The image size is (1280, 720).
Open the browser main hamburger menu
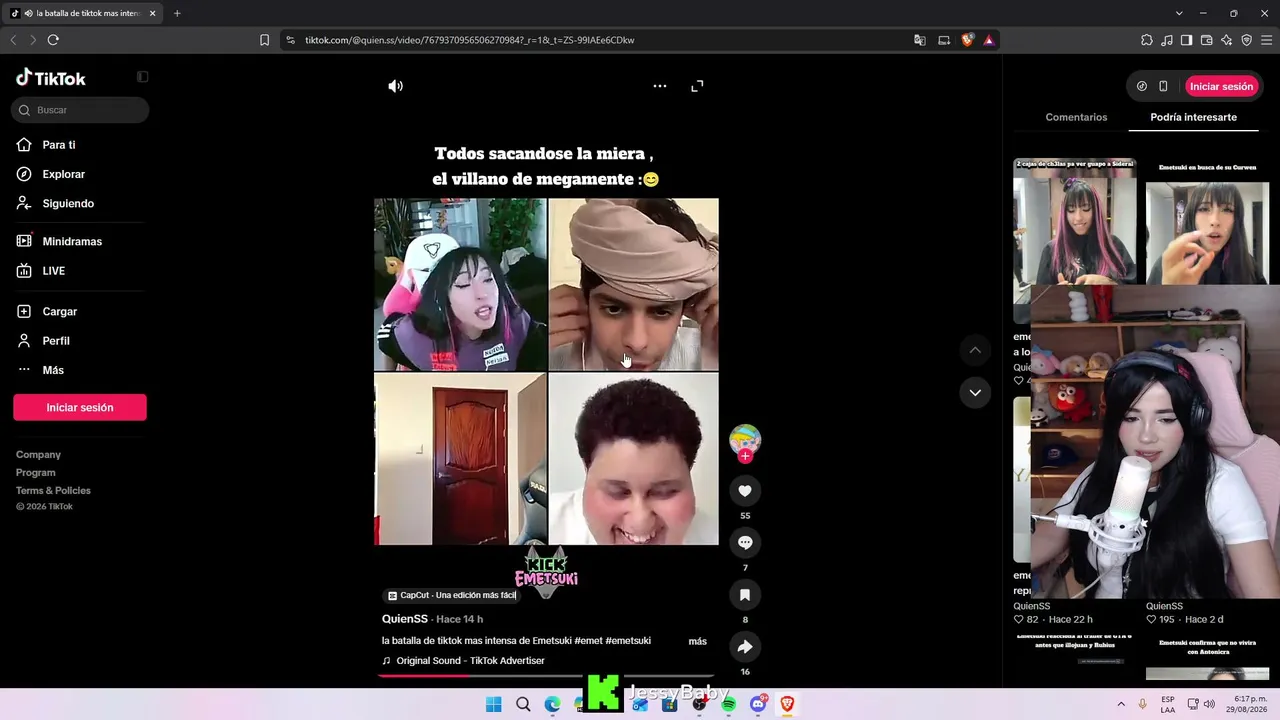point(1267,40)
